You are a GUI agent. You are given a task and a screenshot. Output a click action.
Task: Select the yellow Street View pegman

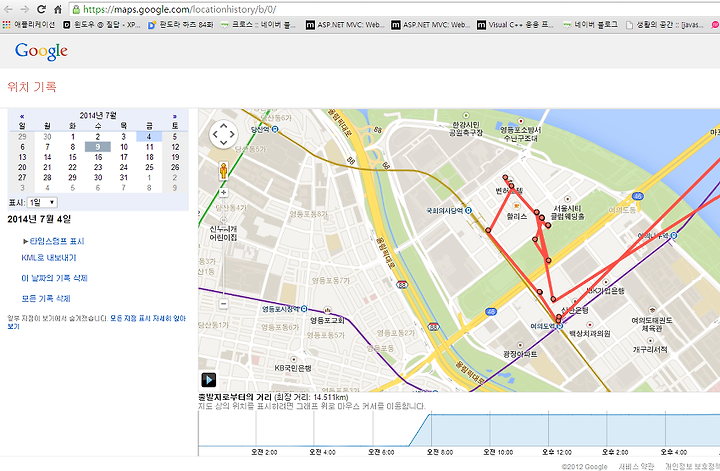(x=223, y=170)
